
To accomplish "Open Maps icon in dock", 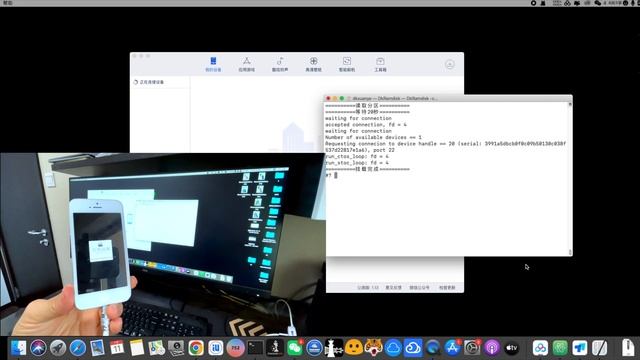I will [x=156, y=348].
